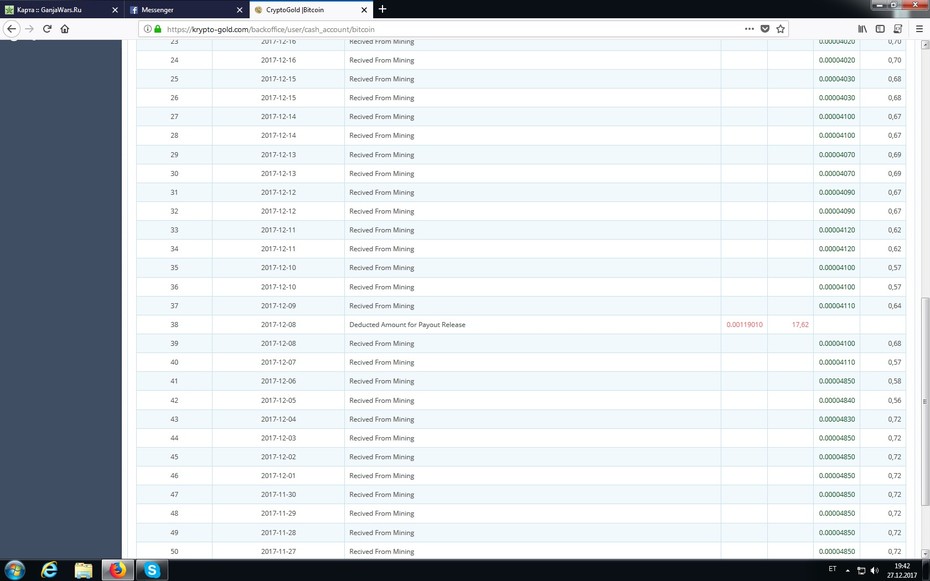Click the red 0.00119010 deducted amount
The width and height of the screenshot is (930, 581).
coord(744,324)
